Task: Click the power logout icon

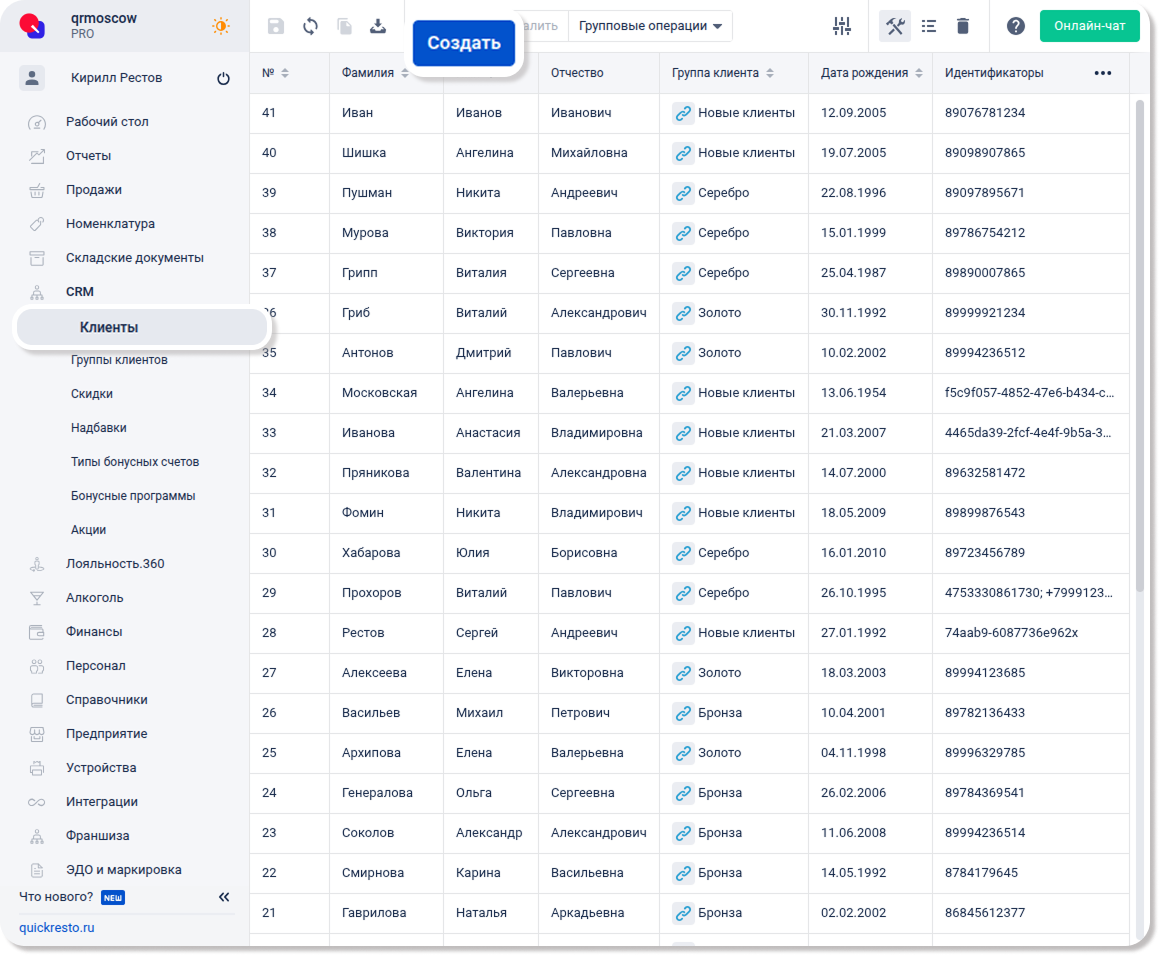Action: pos(223,79)
